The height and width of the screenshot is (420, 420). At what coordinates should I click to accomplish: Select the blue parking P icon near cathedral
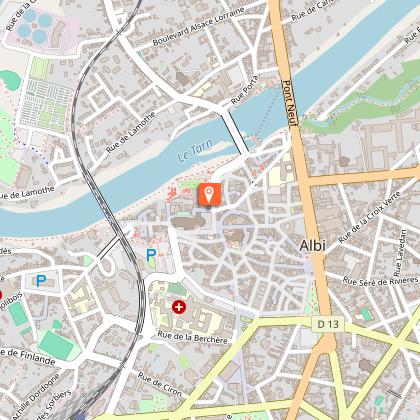151,255
